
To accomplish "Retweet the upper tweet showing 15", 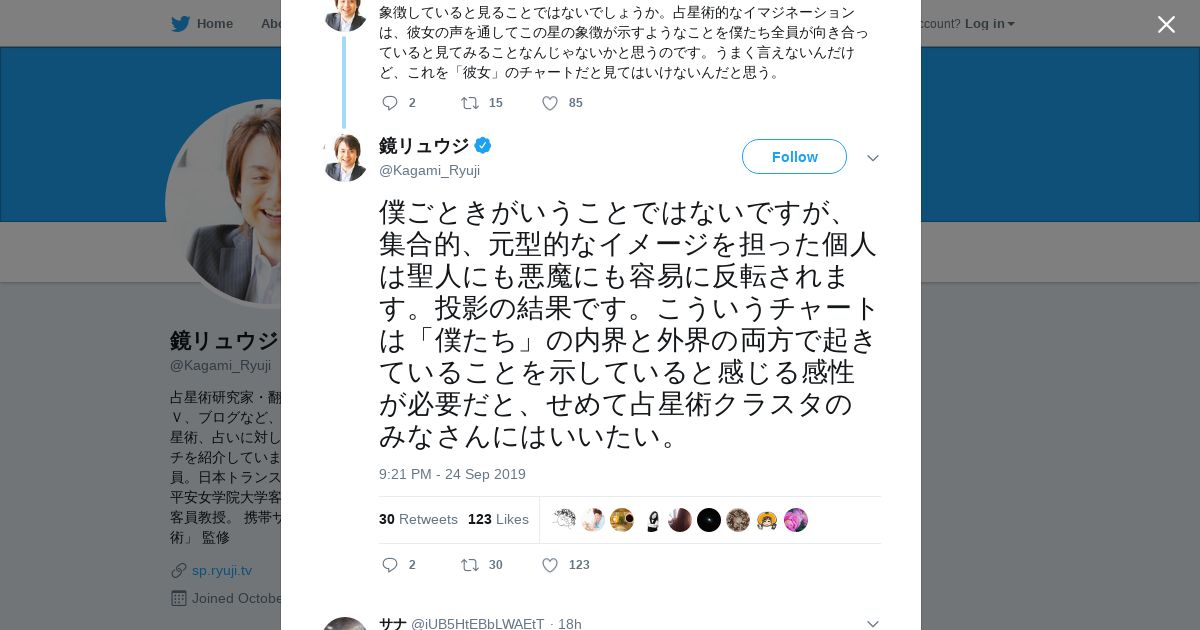I will coord(470,103).
